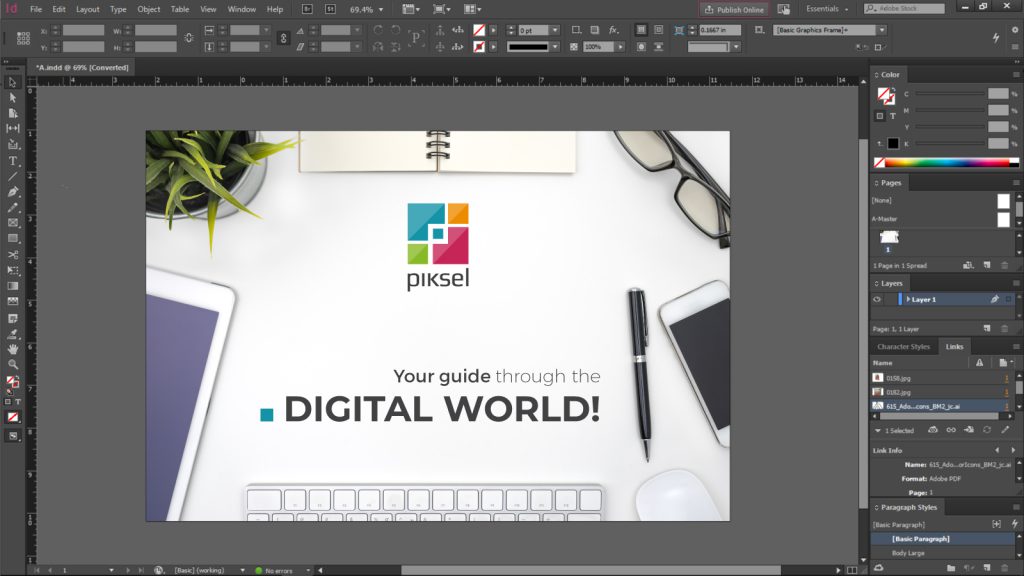This screenshot has height=576, width=1024.
Task: Switch to the Character Styles tab
Action: click(x=903, y=347)
